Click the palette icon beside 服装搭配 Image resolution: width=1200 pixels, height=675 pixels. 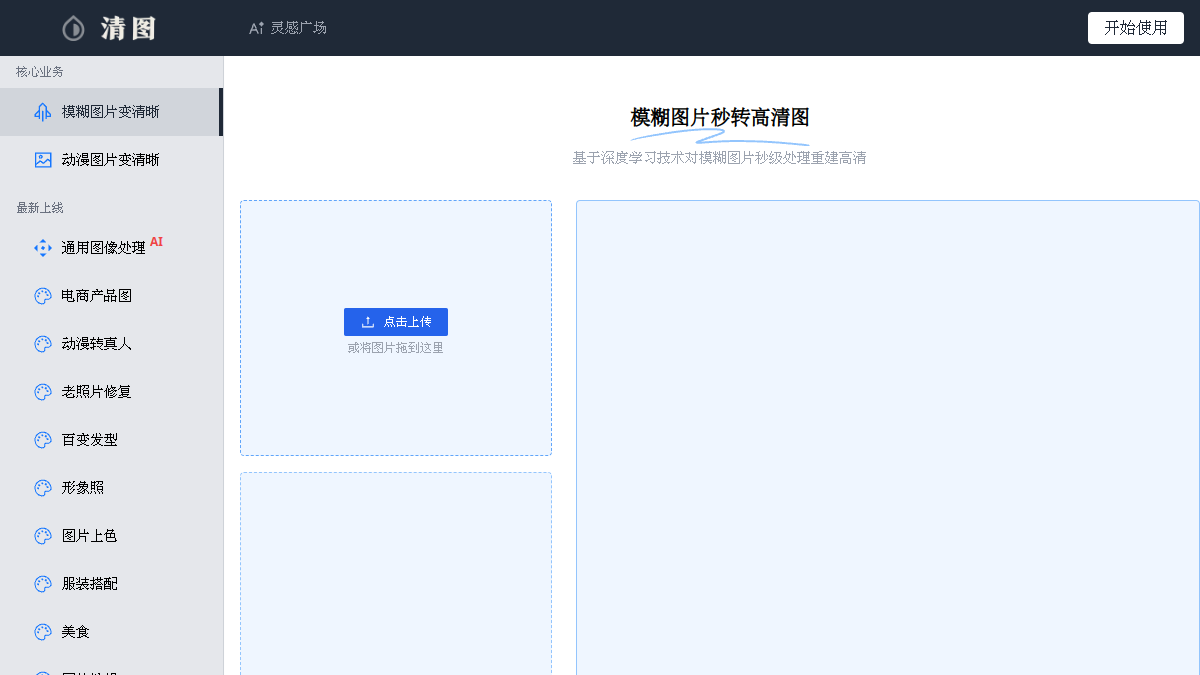click(x=43, y=584)
